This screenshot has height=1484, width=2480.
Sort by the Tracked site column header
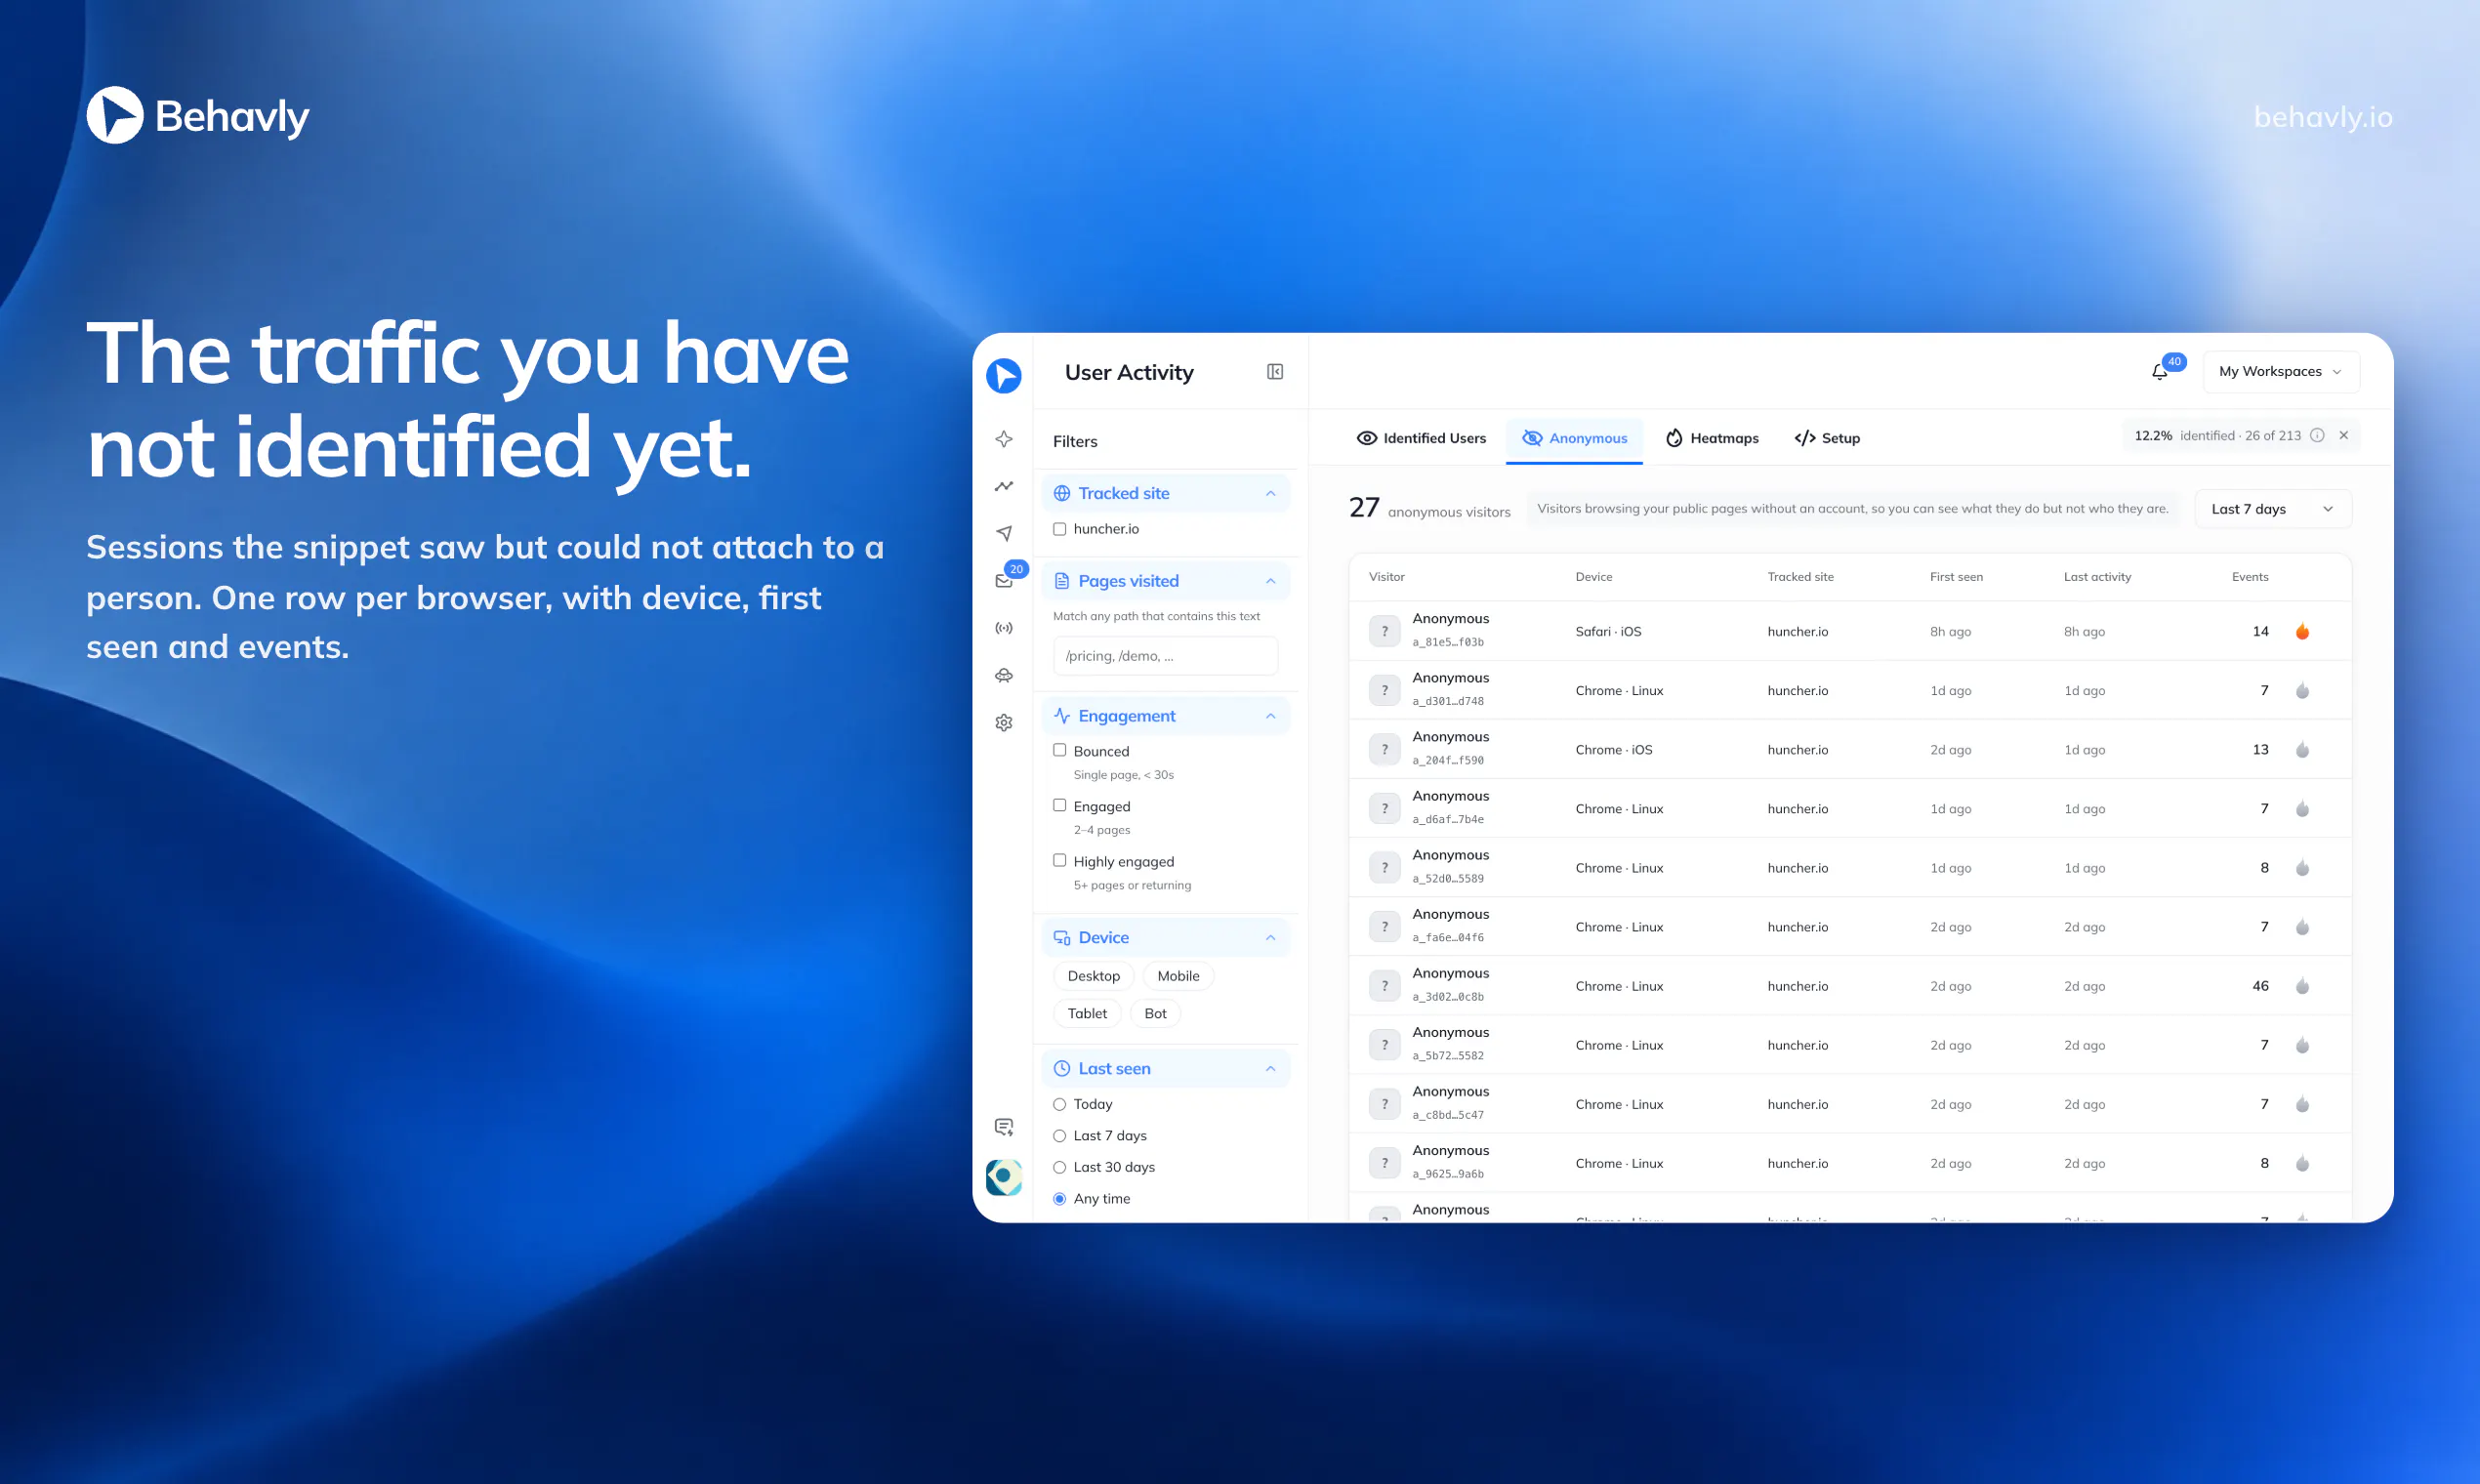[x=1800, y=577]
